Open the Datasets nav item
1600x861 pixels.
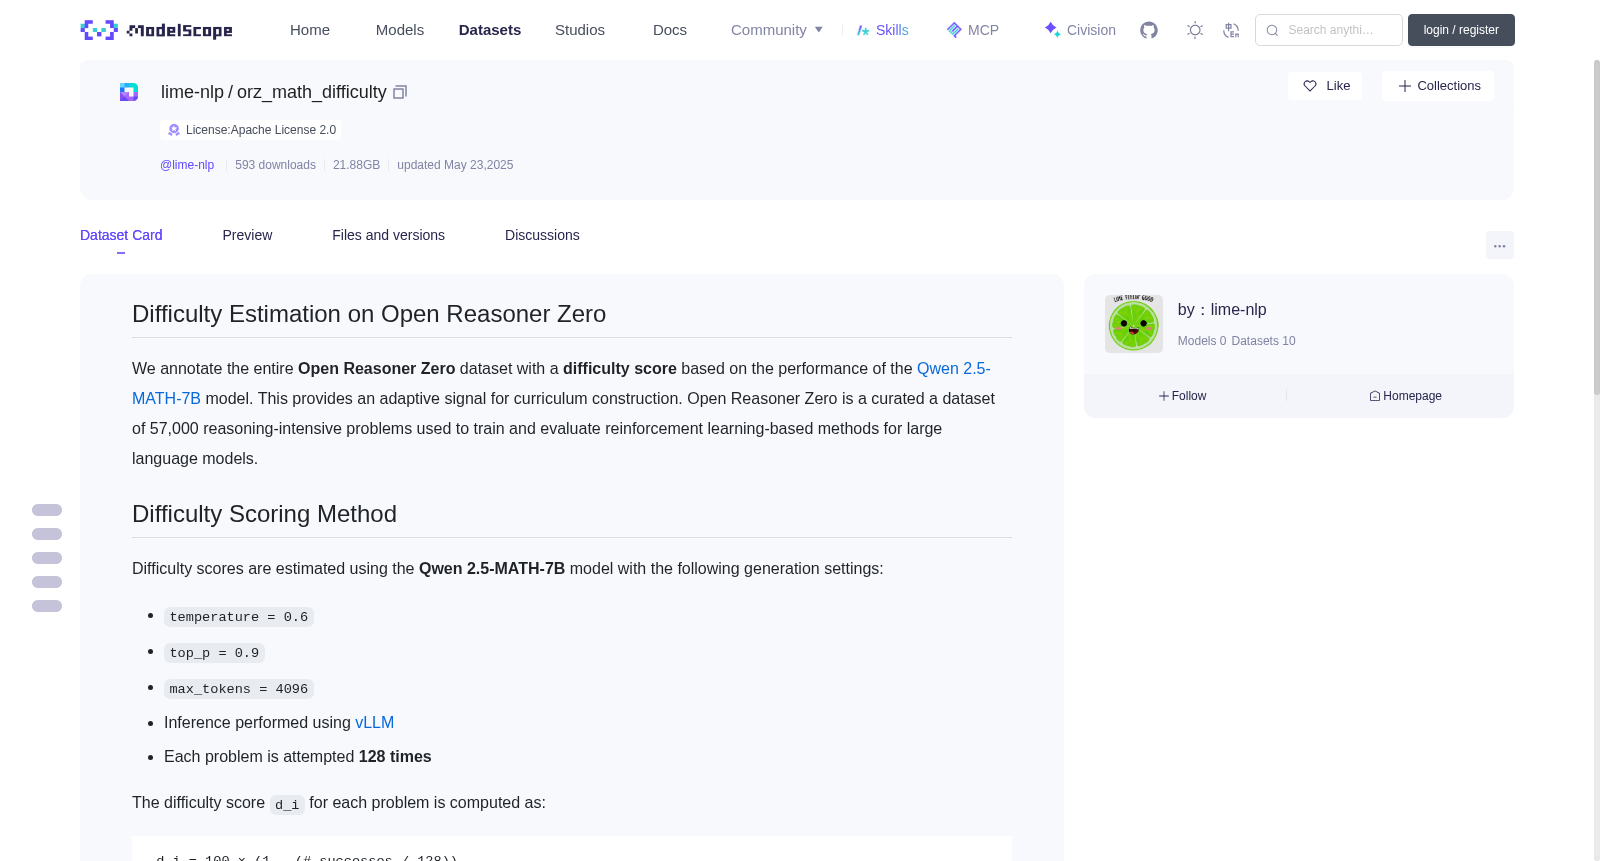490,30
